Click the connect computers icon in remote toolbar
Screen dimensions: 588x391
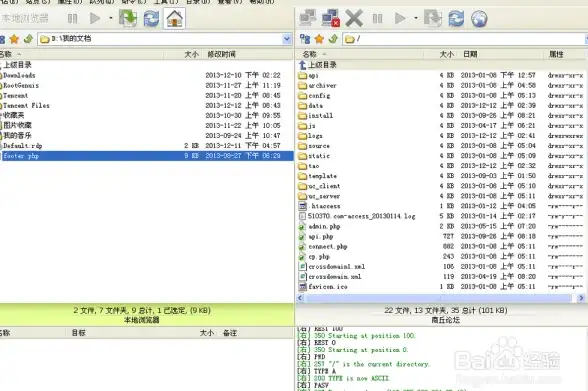[308, 18]
